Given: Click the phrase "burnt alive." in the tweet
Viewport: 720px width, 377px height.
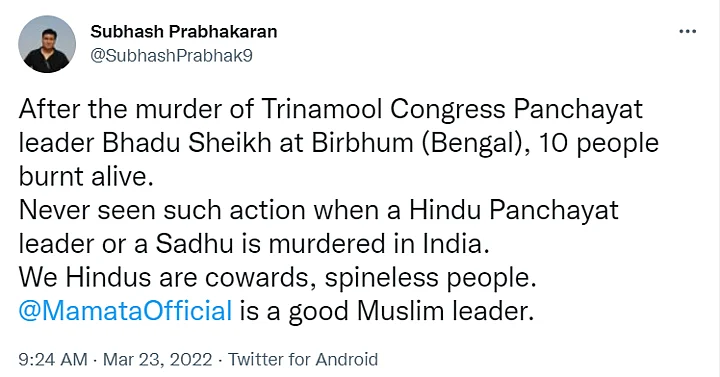Looking at the screenshot, I should [x=86, y=176].
